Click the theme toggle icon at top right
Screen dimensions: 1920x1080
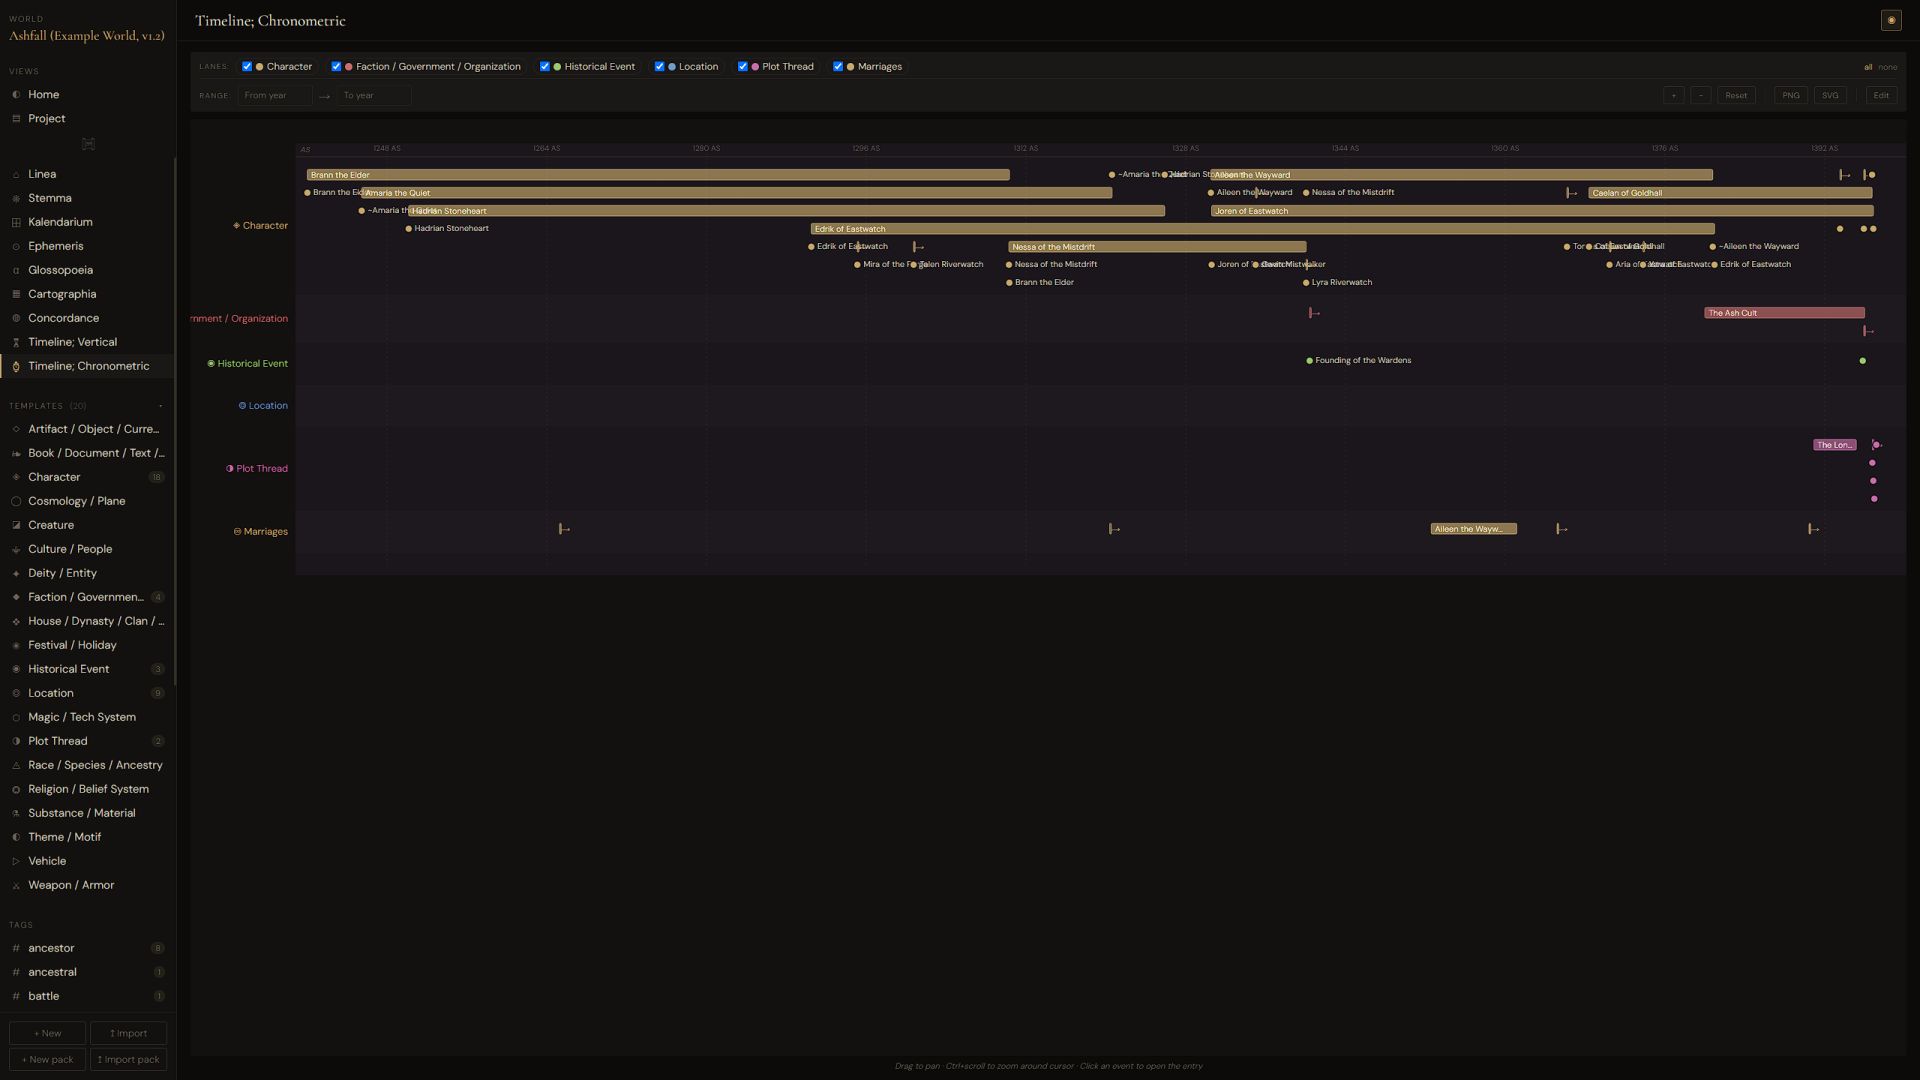click(x=1891, y=20)
